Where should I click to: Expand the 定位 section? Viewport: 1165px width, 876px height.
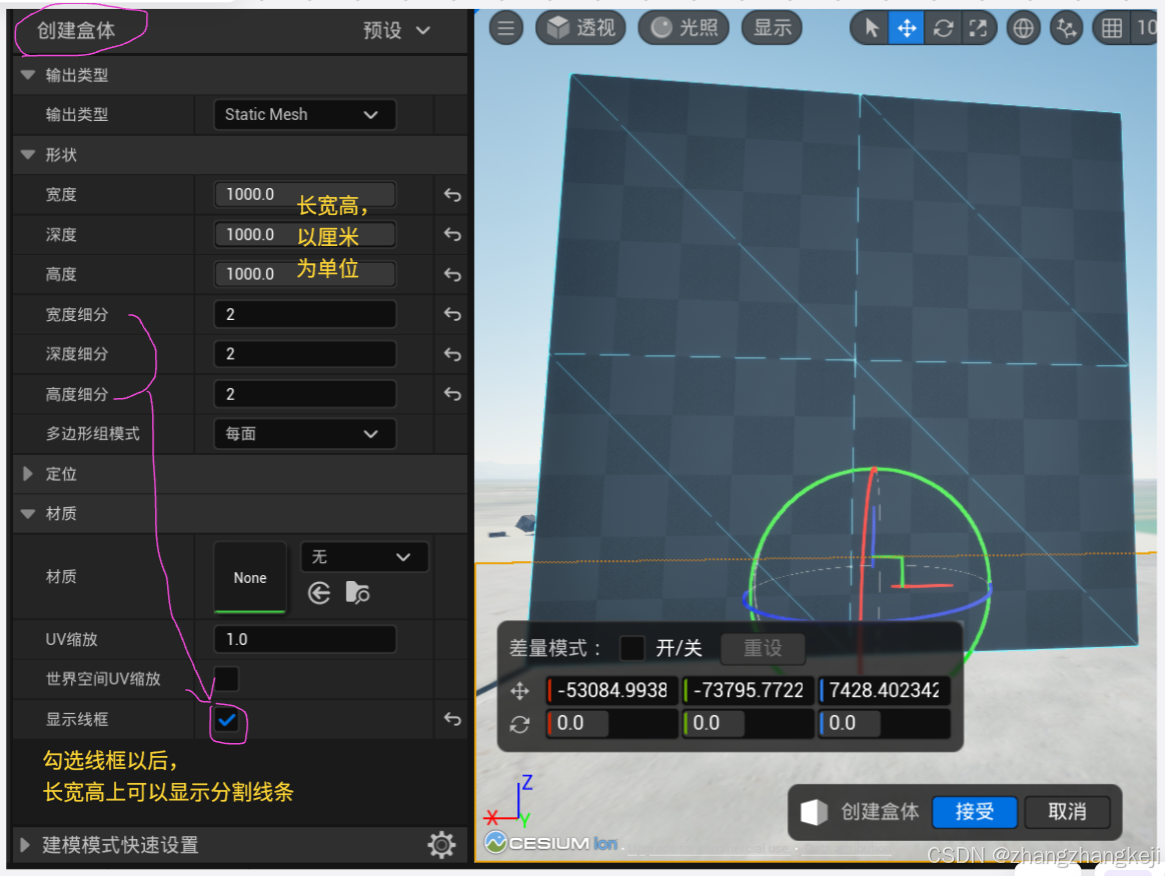coord(27,474)
